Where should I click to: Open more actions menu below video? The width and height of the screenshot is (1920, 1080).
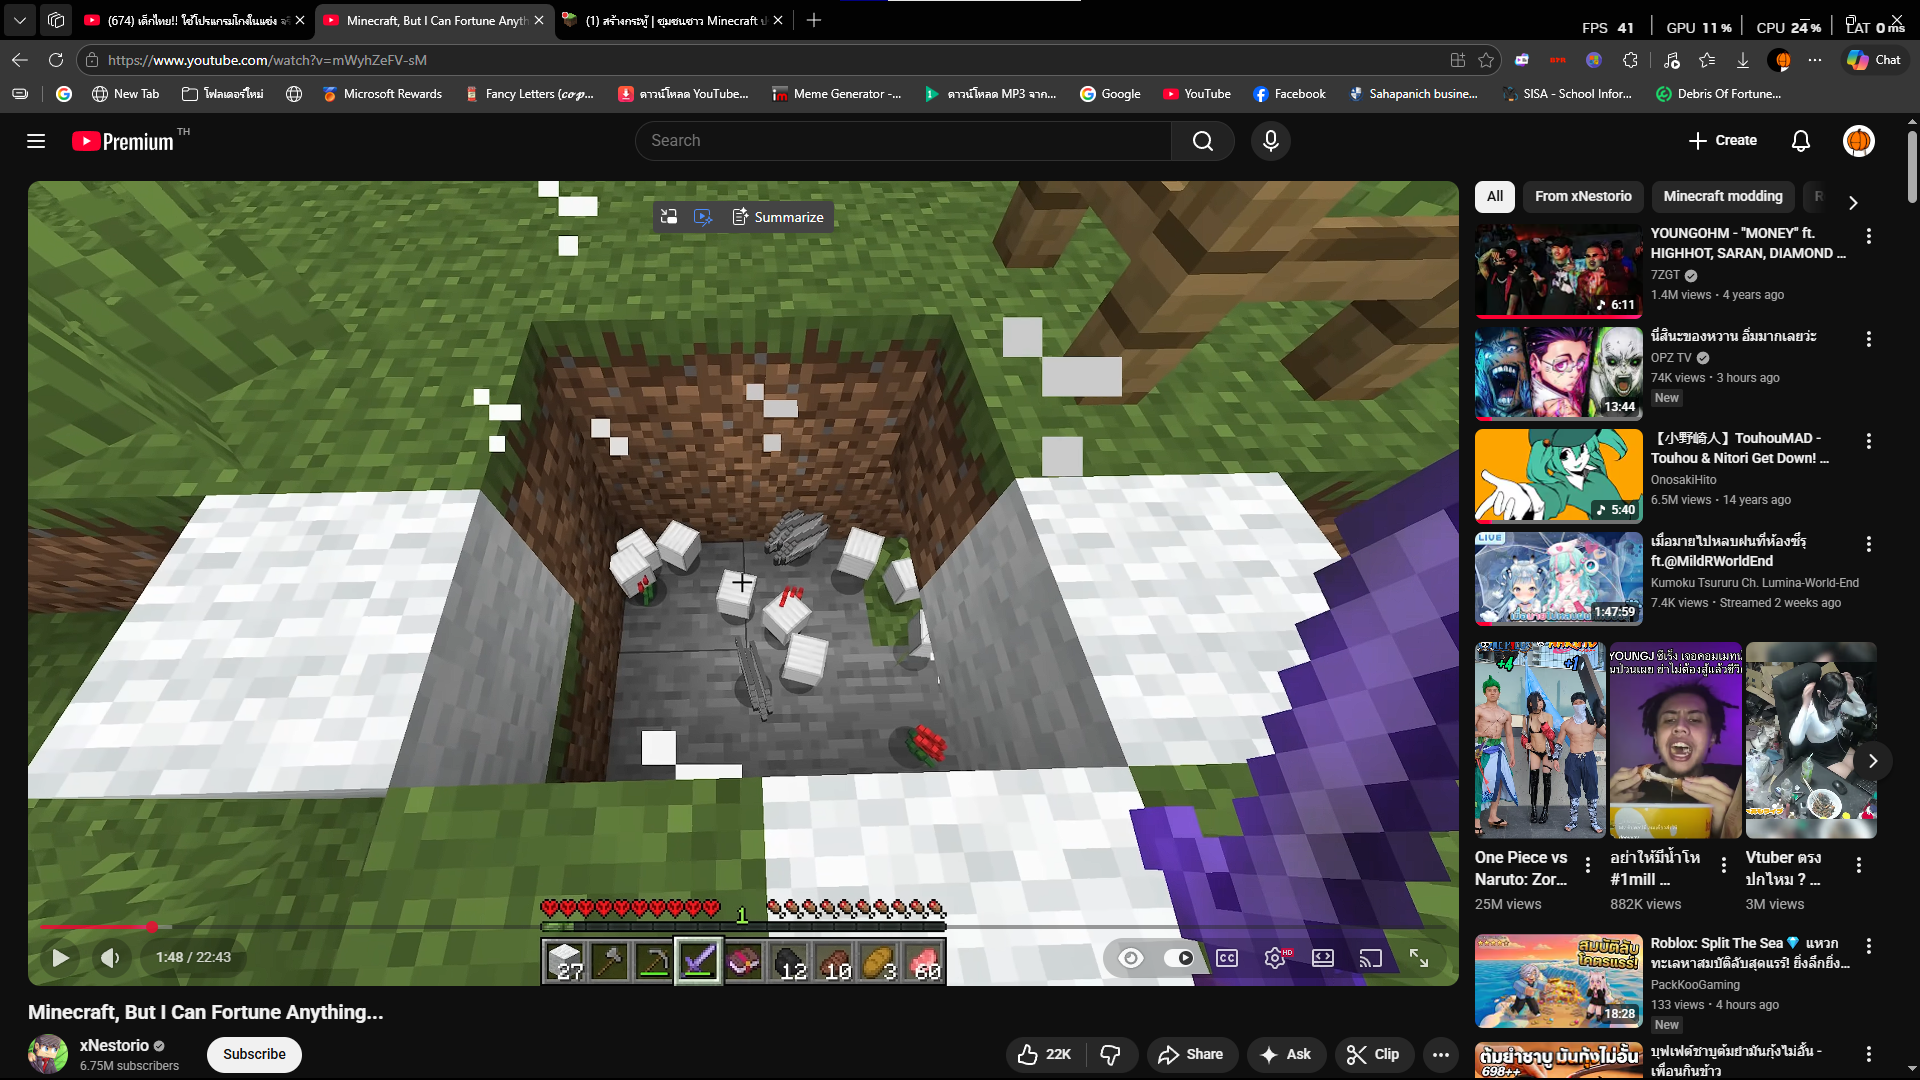pyautogui.click(x=1440, y=1054)
